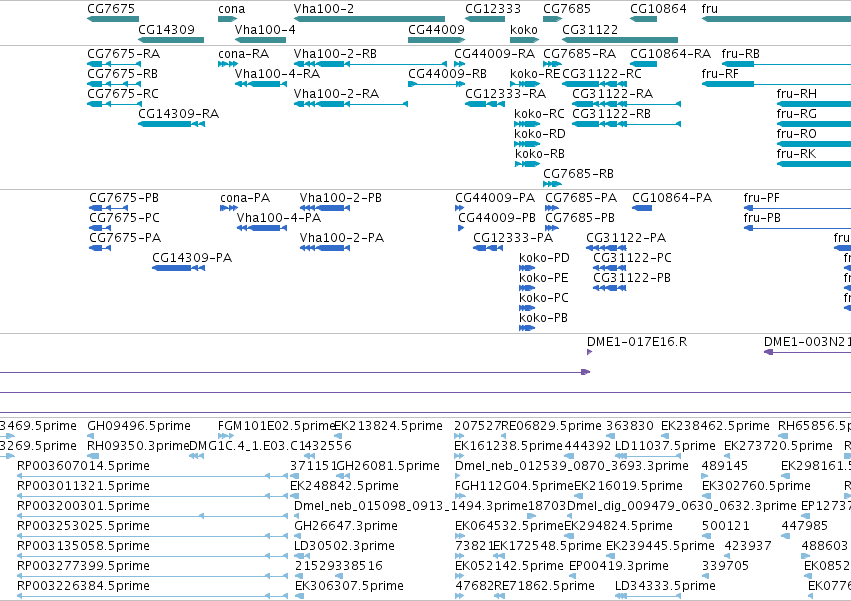This screenshot has width=851, height=601.
Task: Select the fru gene feature
Action: (776, 19)
